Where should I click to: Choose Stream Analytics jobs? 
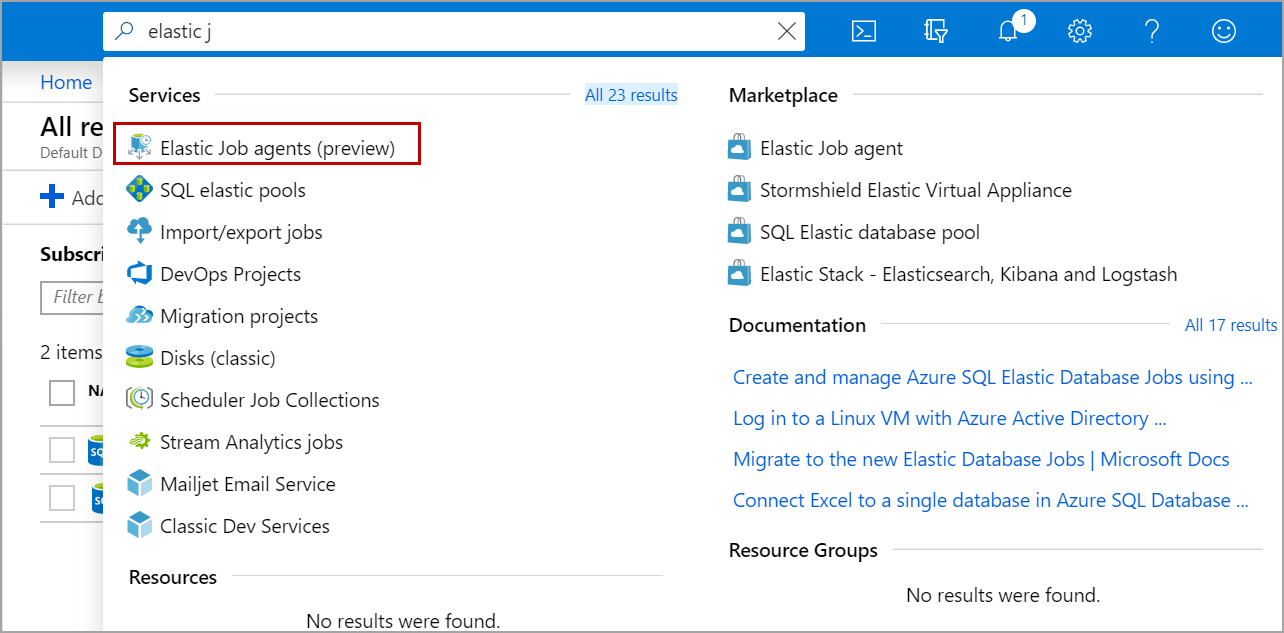[251, 442]
